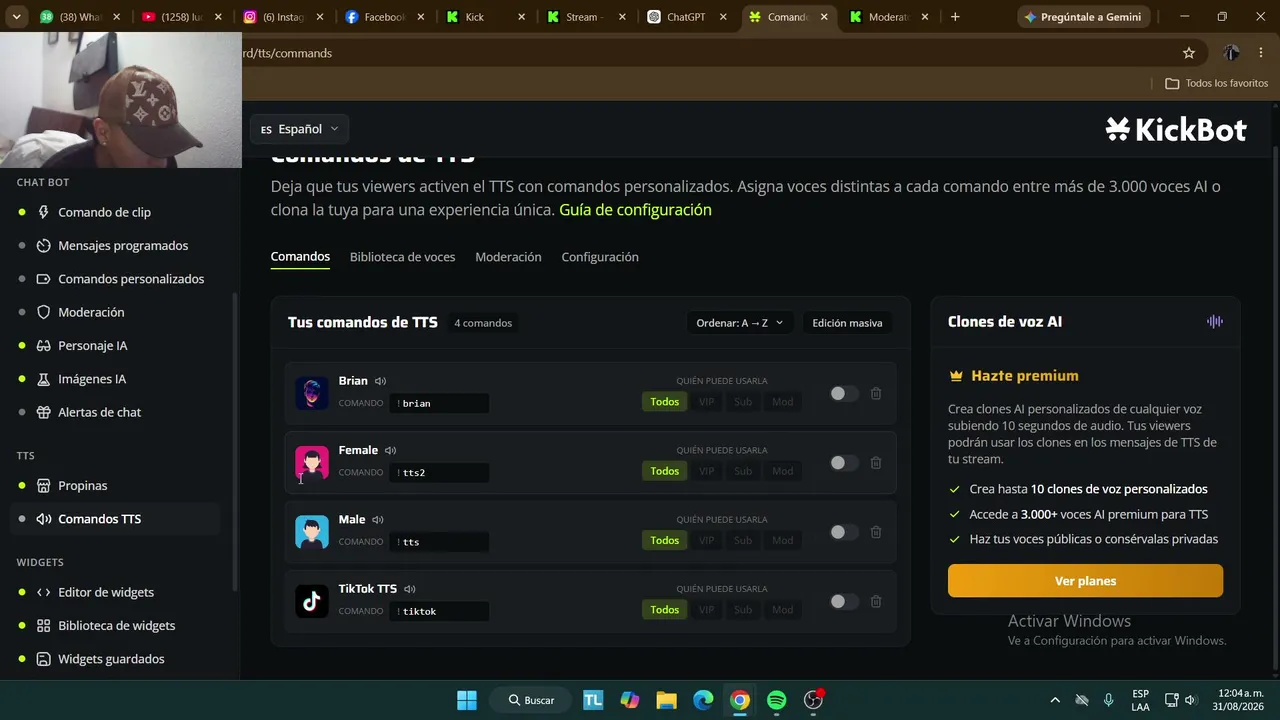Show hidden system tray icons
This screenshot has width=1280, height=720.
coord(1054,700)
